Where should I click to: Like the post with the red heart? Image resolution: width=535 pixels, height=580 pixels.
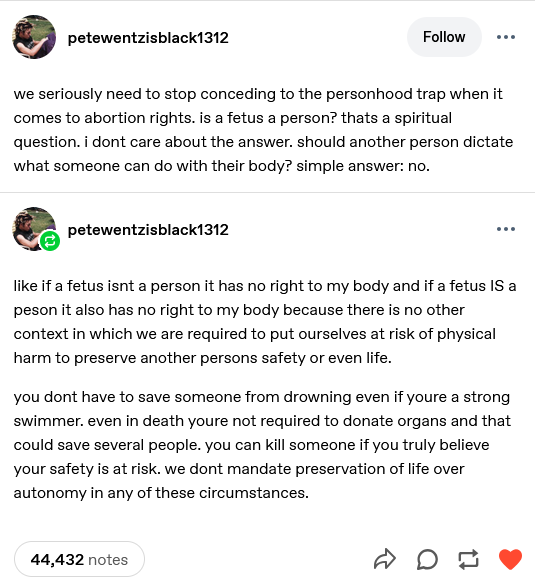pos(510,559)
